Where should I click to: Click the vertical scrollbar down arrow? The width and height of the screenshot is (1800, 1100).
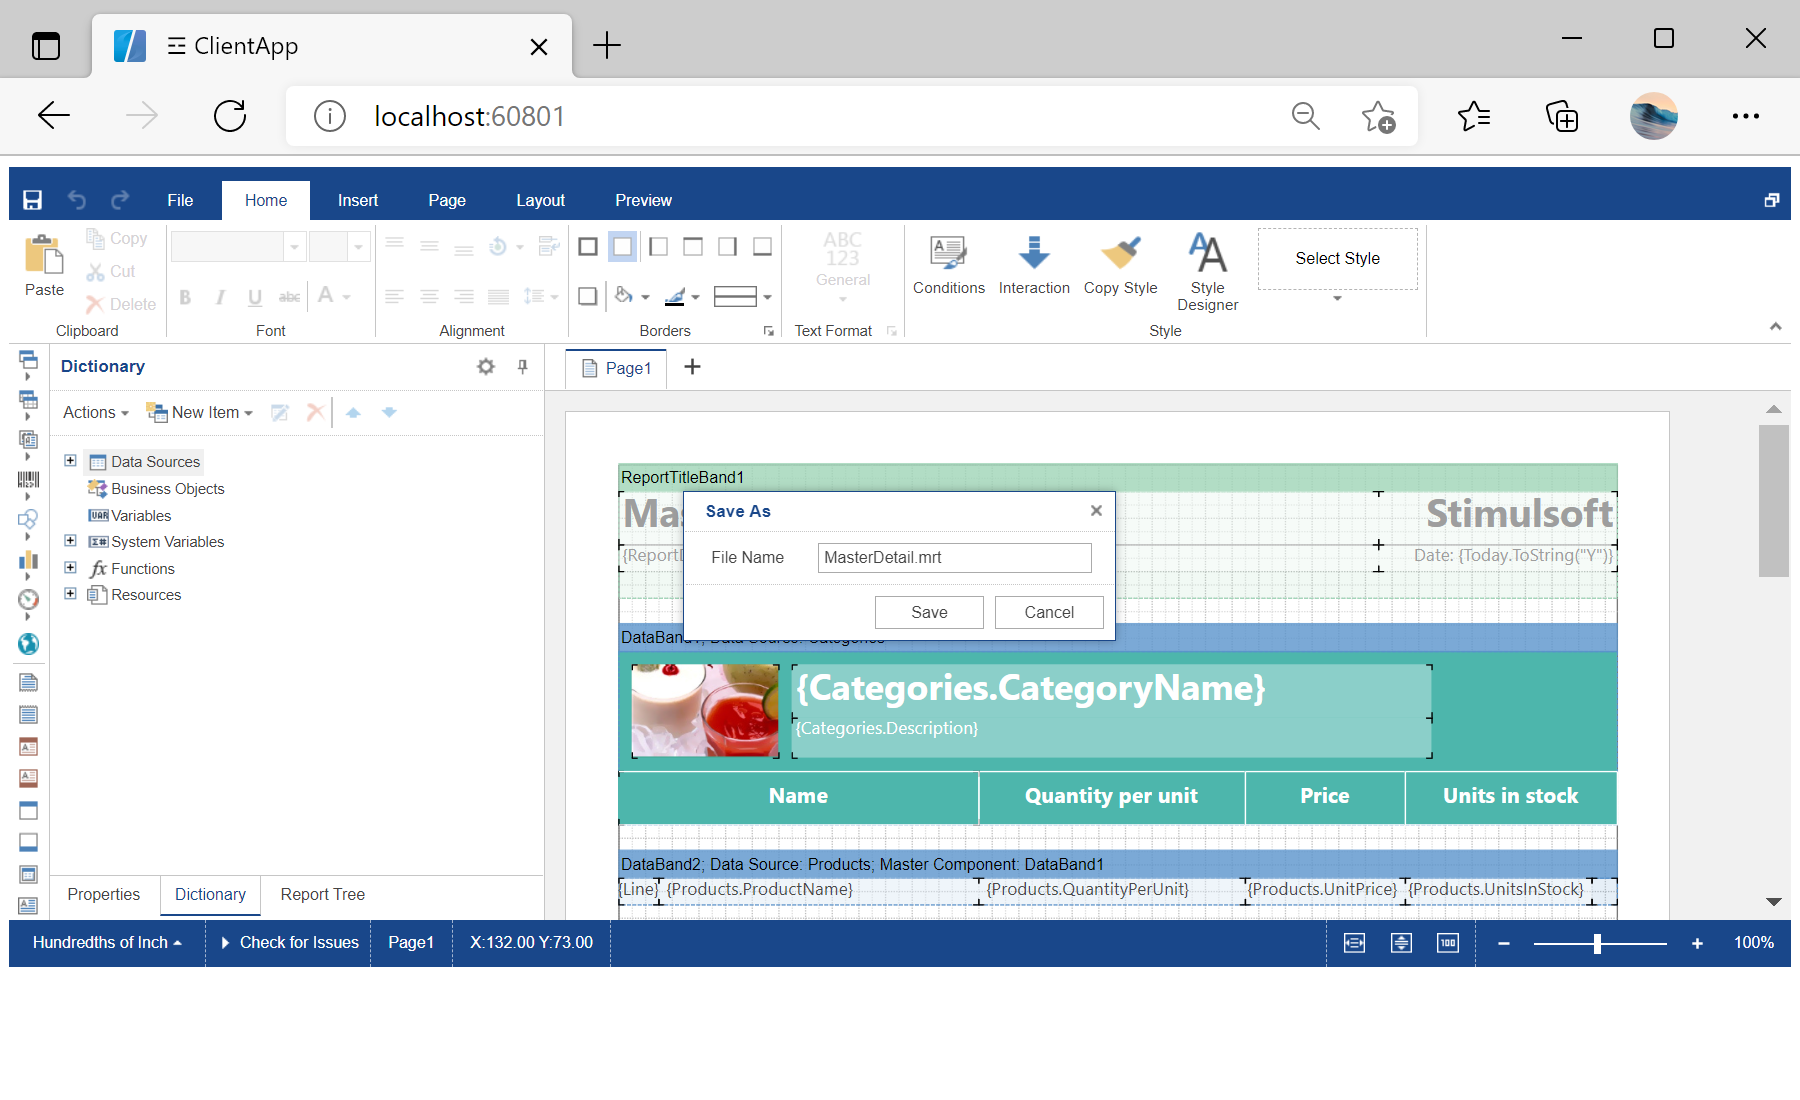(x=1773, y=902)
